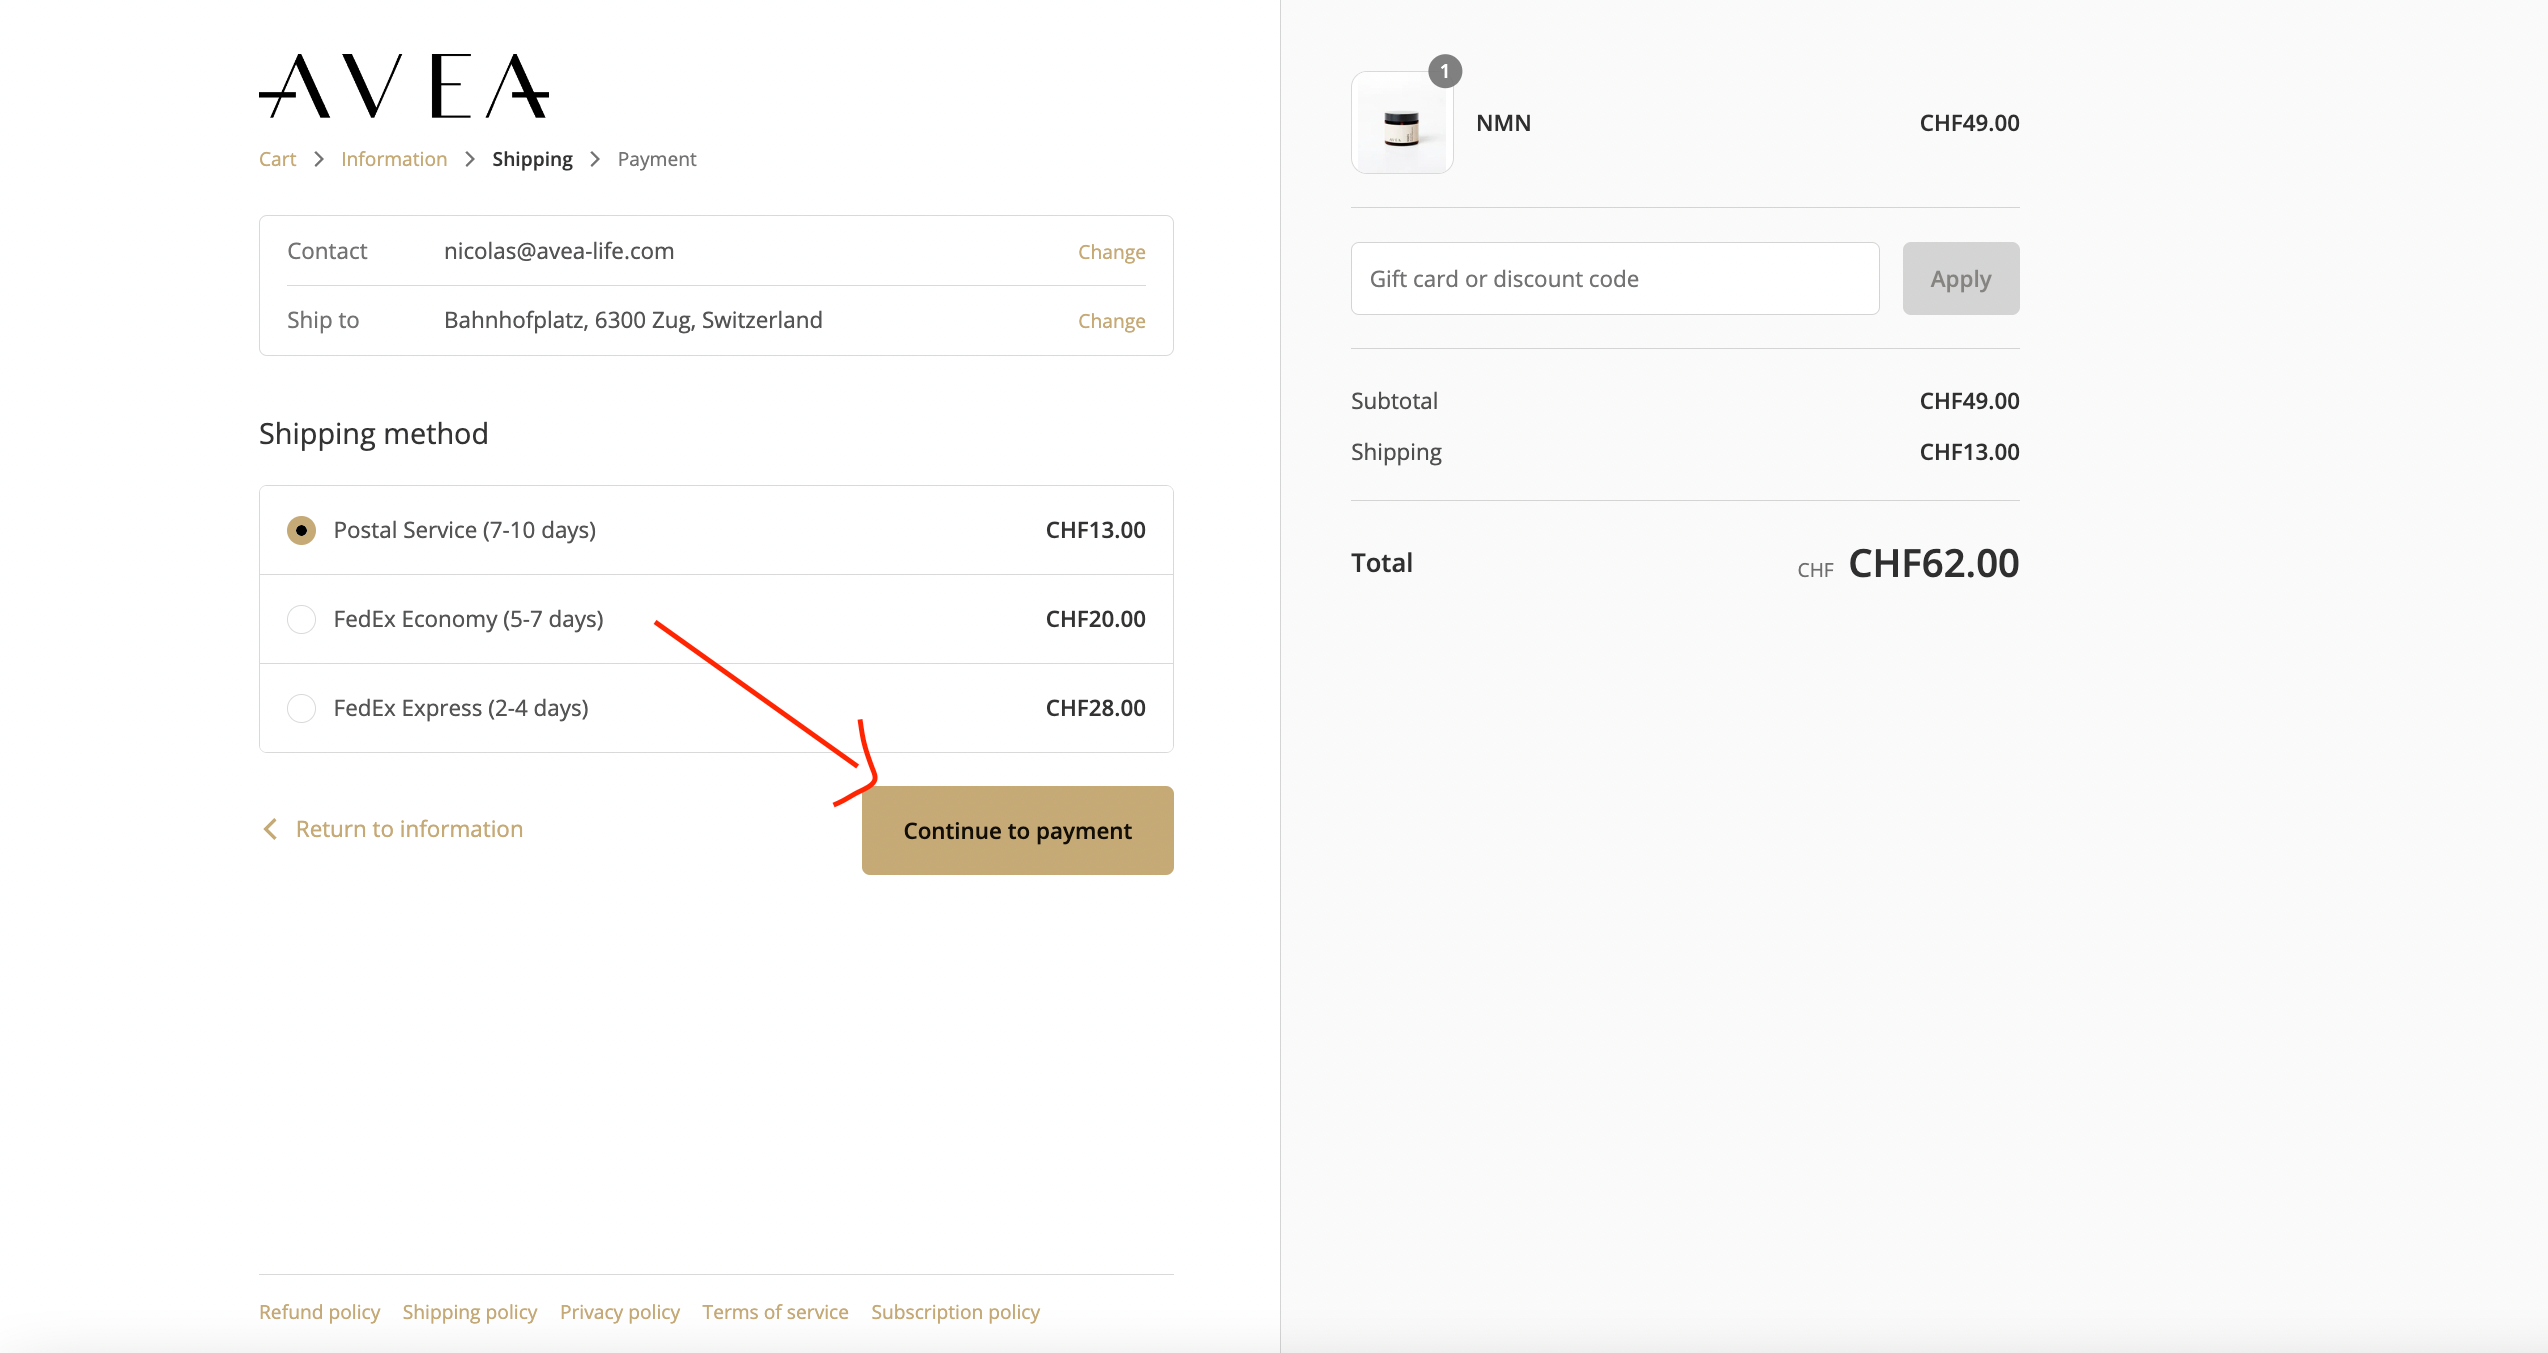Select the Shipping breadcrumb step
Viewport: 2548px width, 1353px height.
[x=532, y=159]
